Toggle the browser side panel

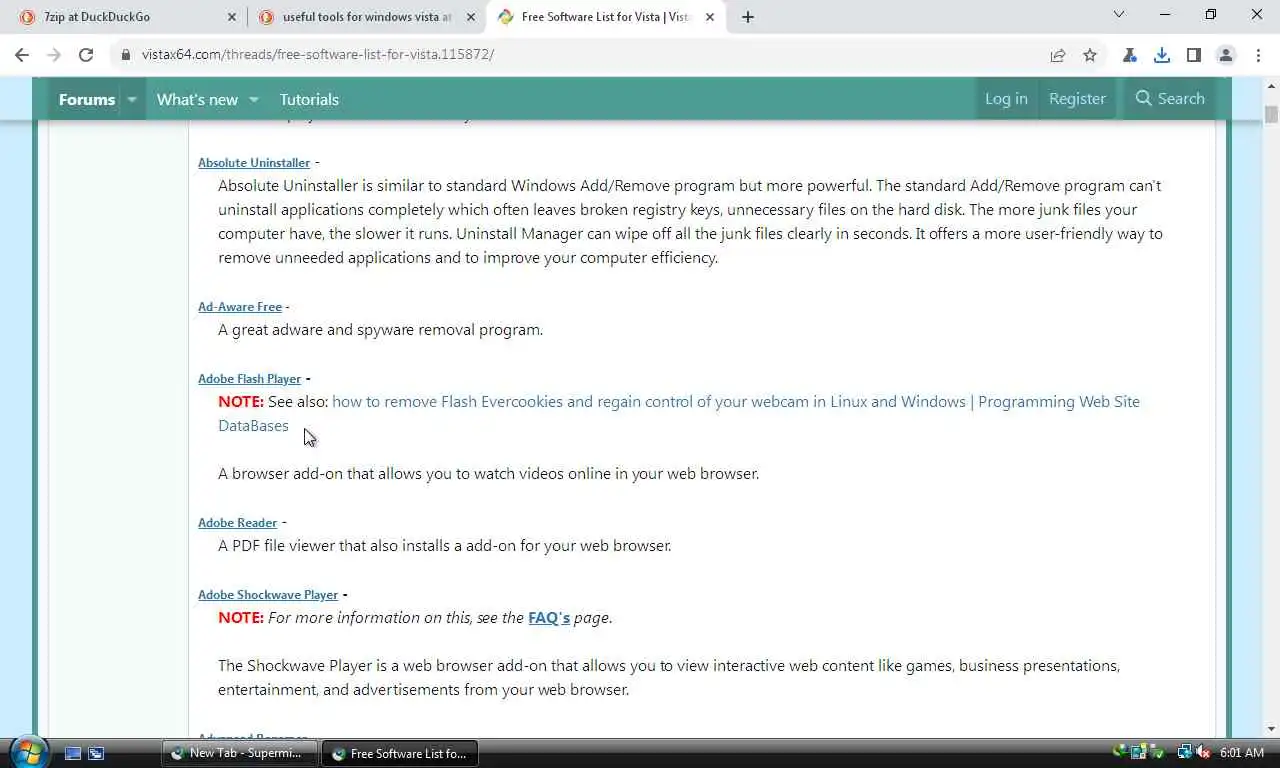click(1194, 55)
